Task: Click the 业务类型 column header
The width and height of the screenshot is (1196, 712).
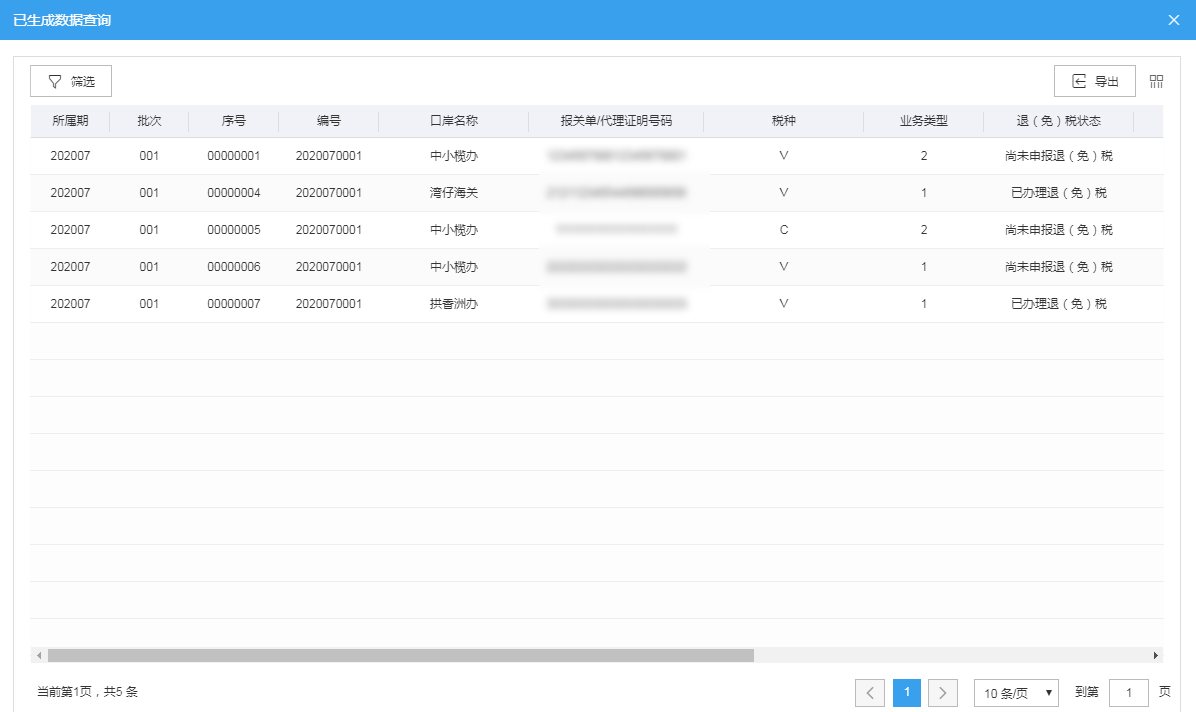Action: pyautogui.click(x=924, y=121)
